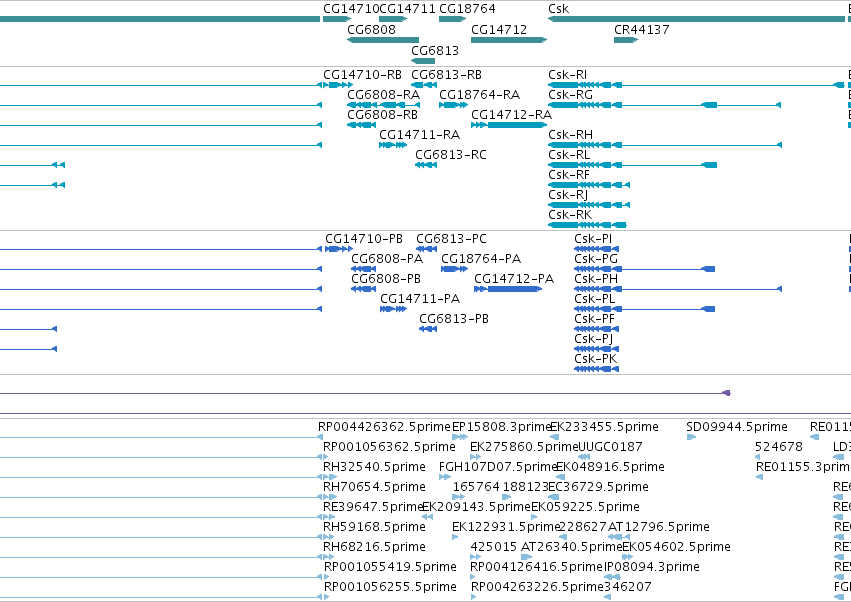The width and height of the screenshot is (851, 602).
Task: Click transcript Csk-RK
Action: click(x=587, y=225)
